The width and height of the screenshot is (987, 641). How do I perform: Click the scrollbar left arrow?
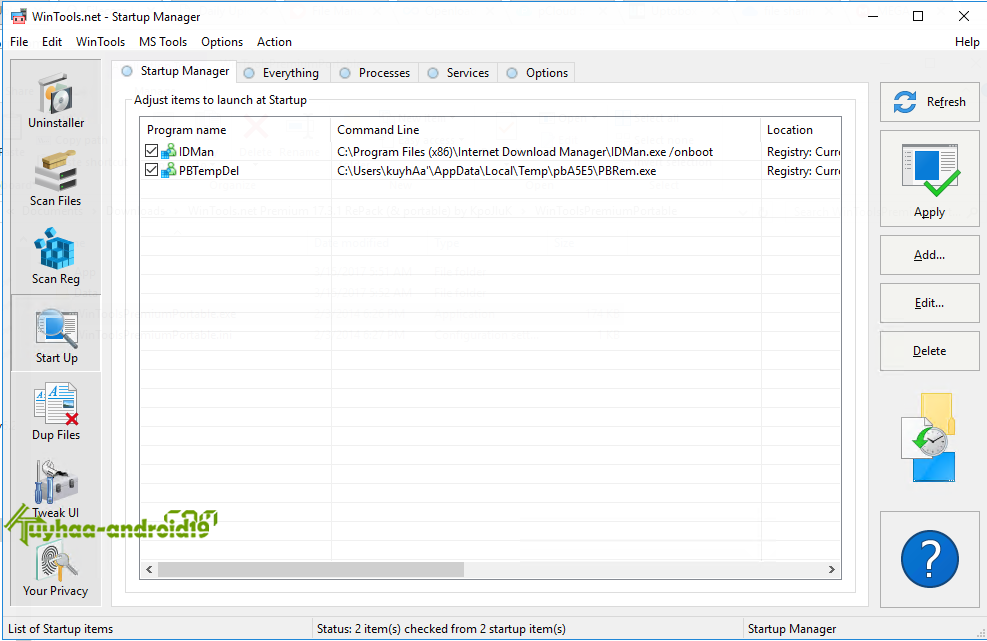click(149, 569)
